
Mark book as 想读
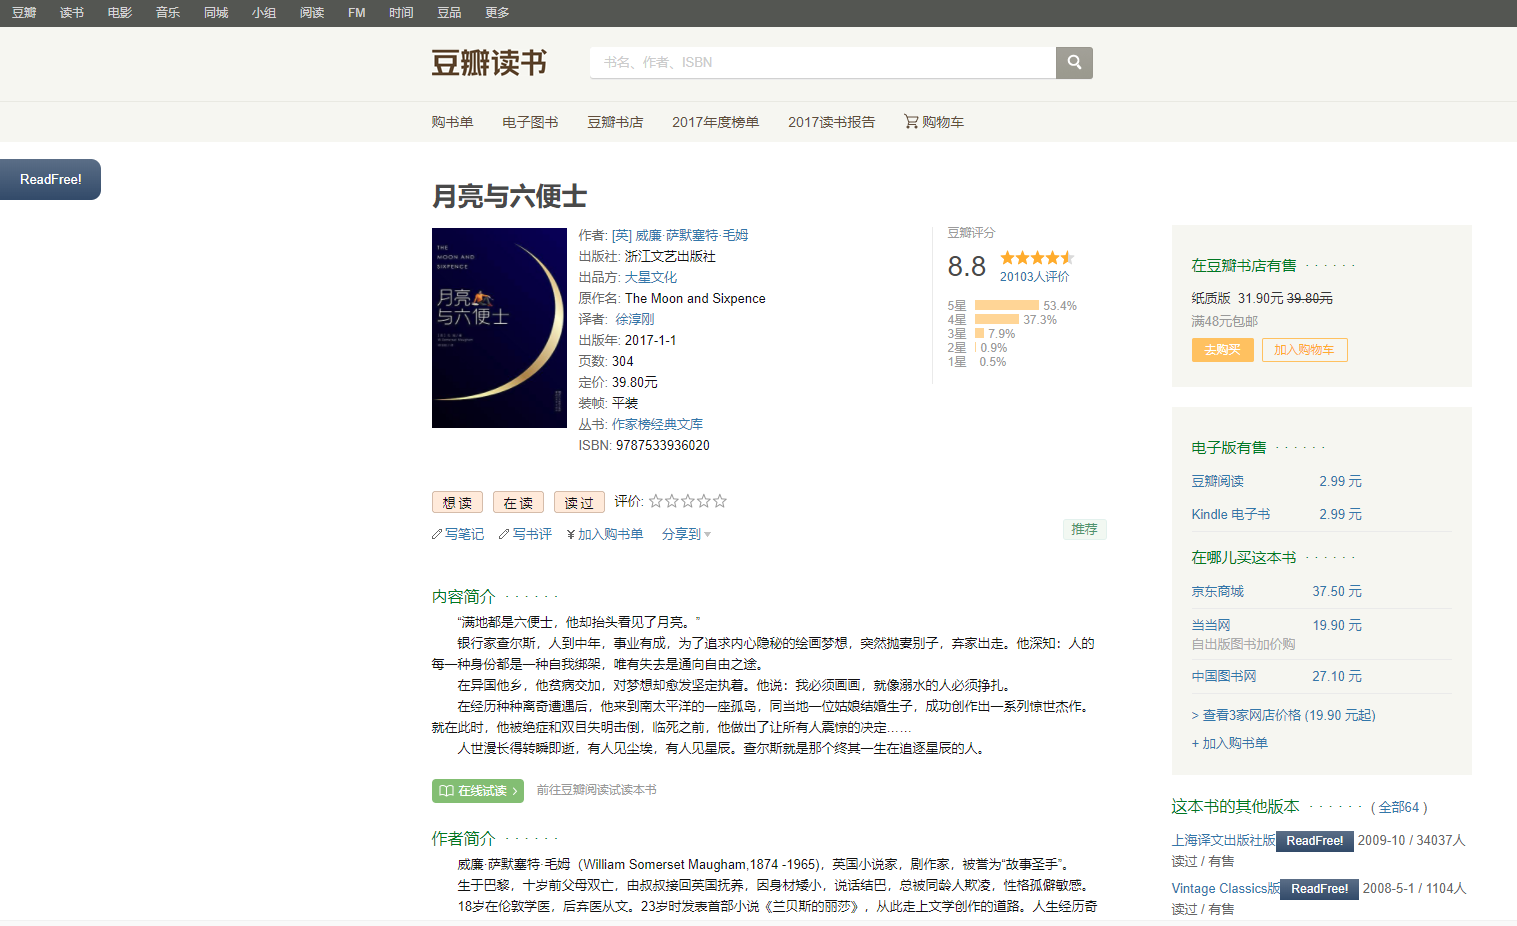457,503
